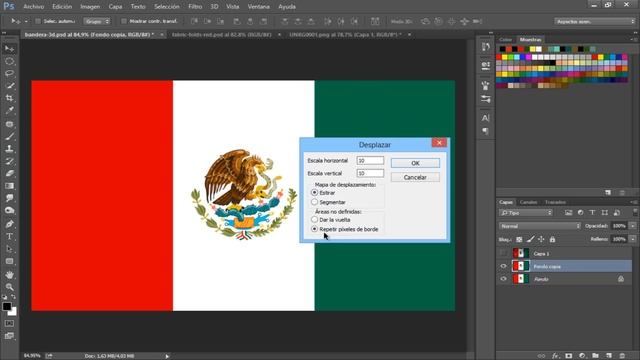
Task: Change the screen mode icon
Action: click(9, 336)
